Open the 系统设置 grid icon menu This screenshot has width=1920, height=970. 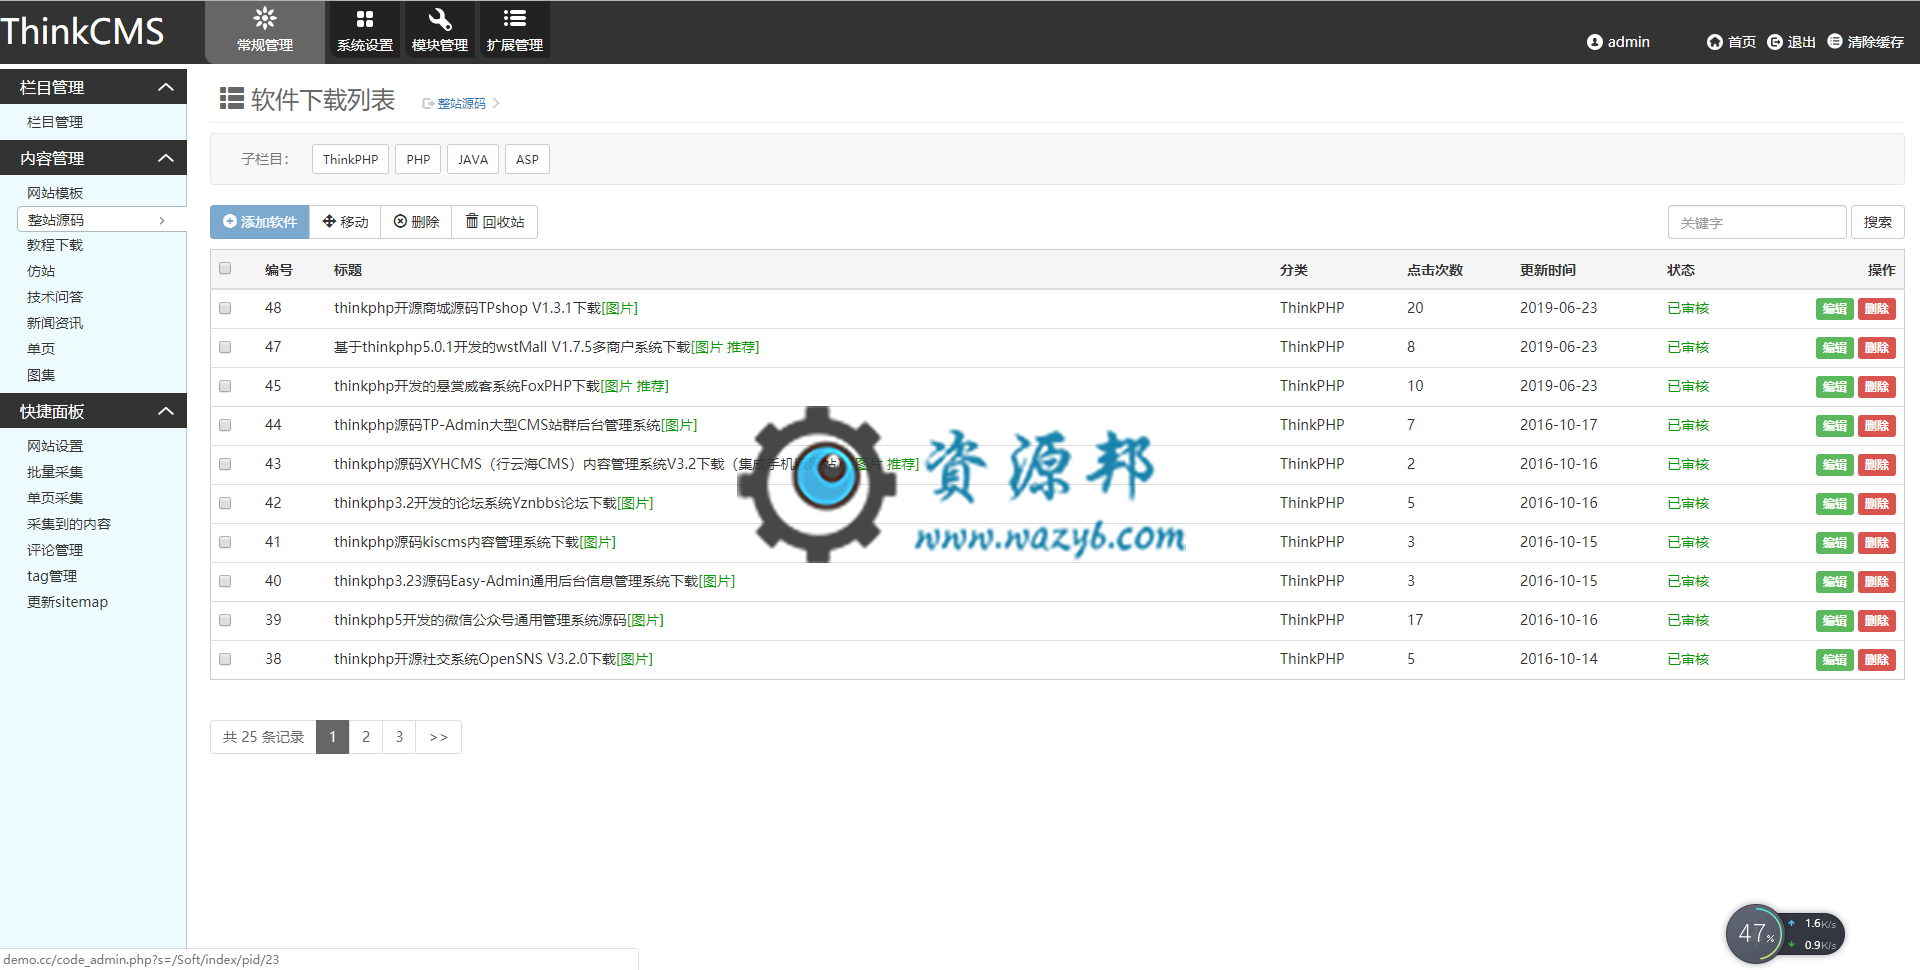365,18
